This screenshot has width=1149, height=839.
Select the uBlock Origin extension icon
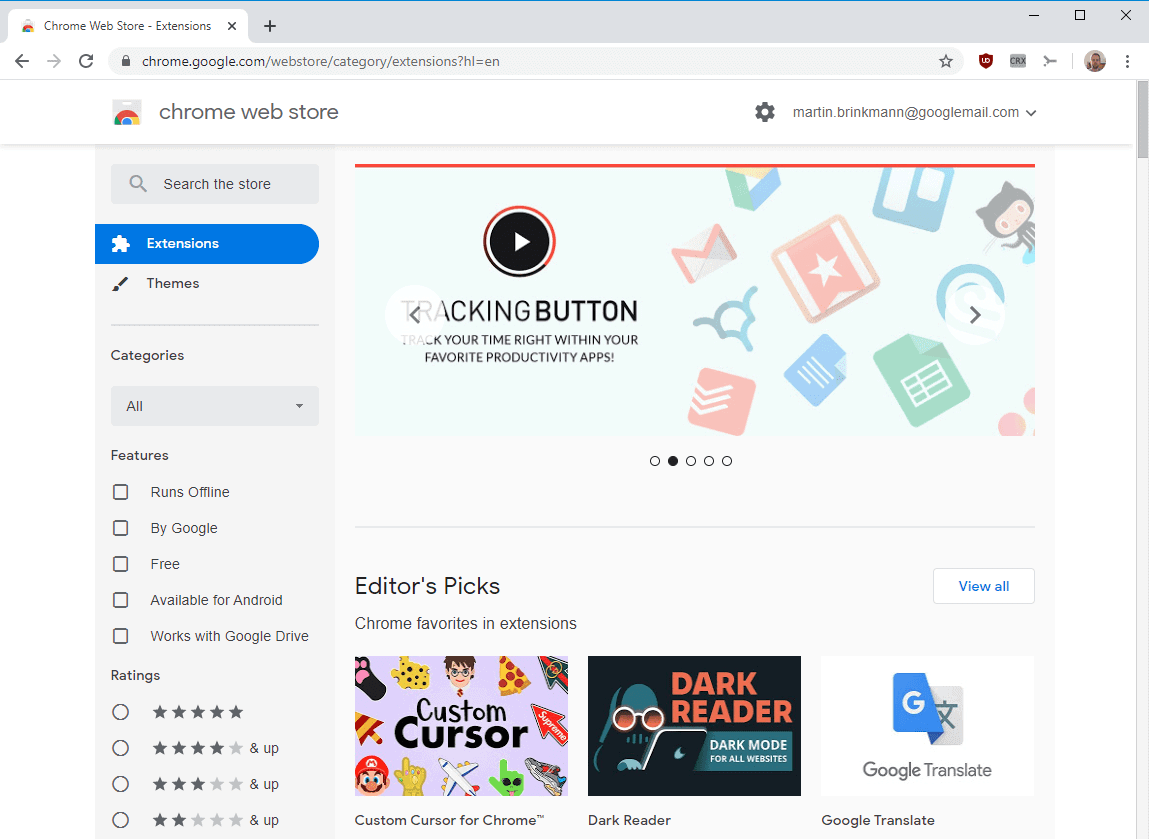click(986, 61)
